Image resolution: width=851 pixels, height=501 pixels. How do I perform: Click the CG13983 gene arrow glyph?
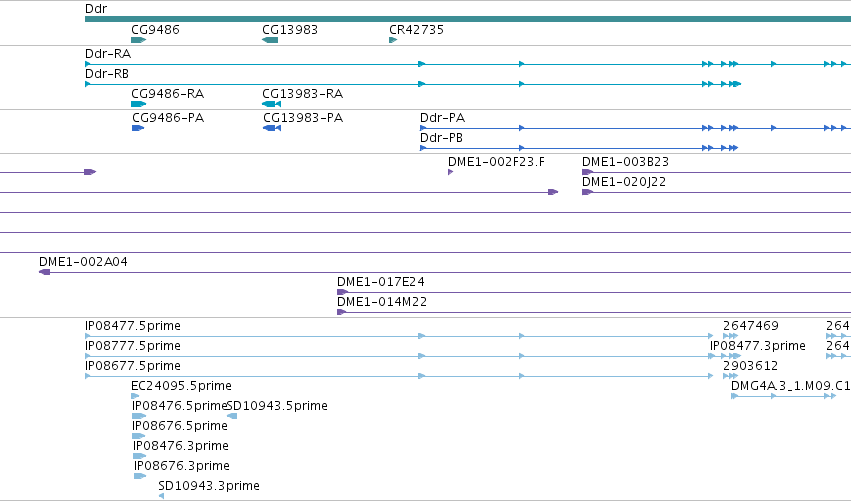coord(270,40)
